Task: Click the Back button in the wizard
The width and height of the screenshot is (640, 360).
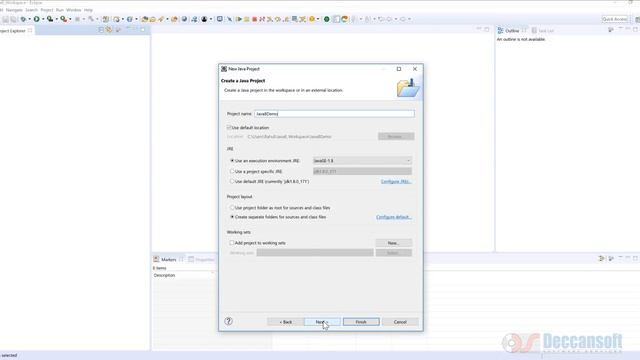Action: (x=286, y=322)
